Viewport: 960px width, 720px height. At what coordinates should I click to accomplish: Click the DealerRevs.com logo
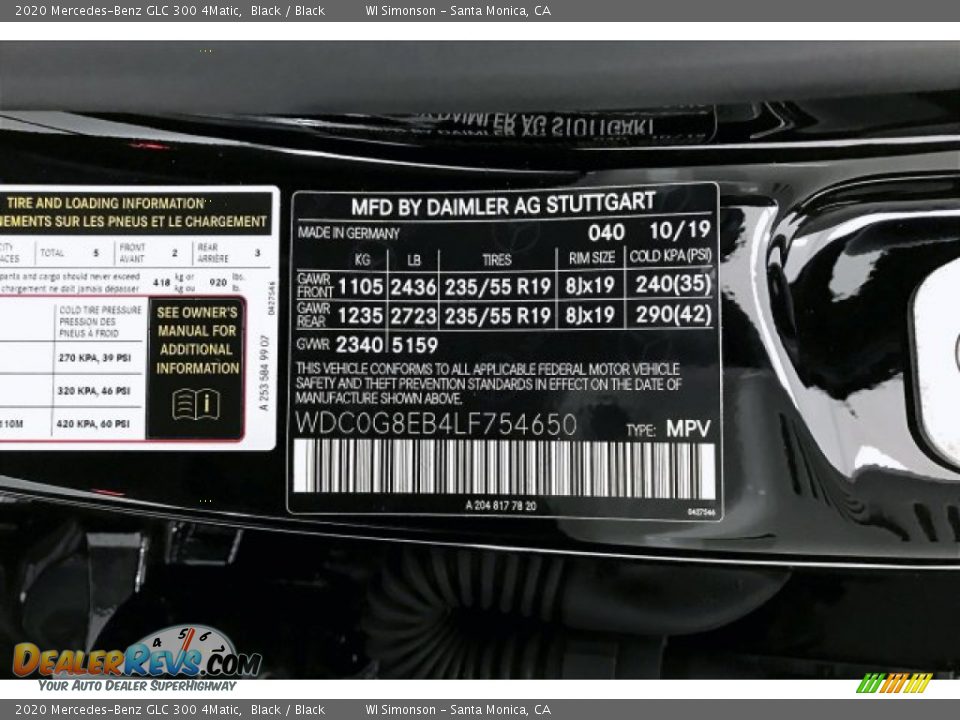pyautogui.click(x=136, y=660)
